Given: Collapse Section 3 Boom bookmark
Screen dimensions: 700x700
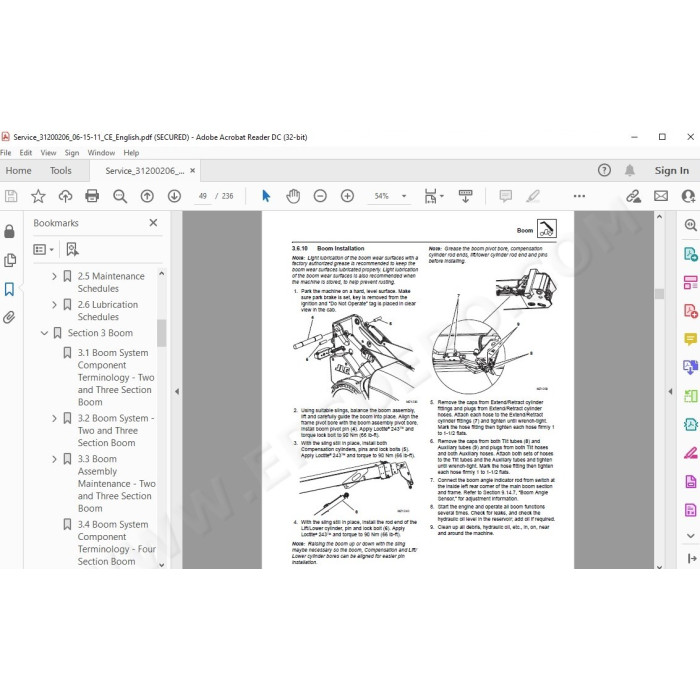Looking at the screenshot, I should tap(44, 333).
